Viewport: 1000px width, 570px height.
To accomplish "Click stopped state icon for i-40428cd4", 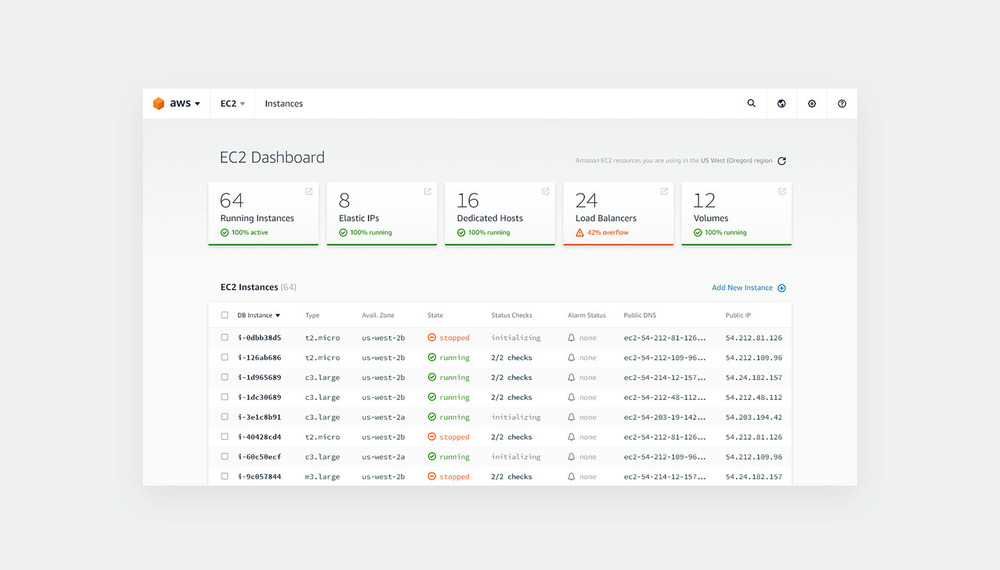I will click(432, 437).
